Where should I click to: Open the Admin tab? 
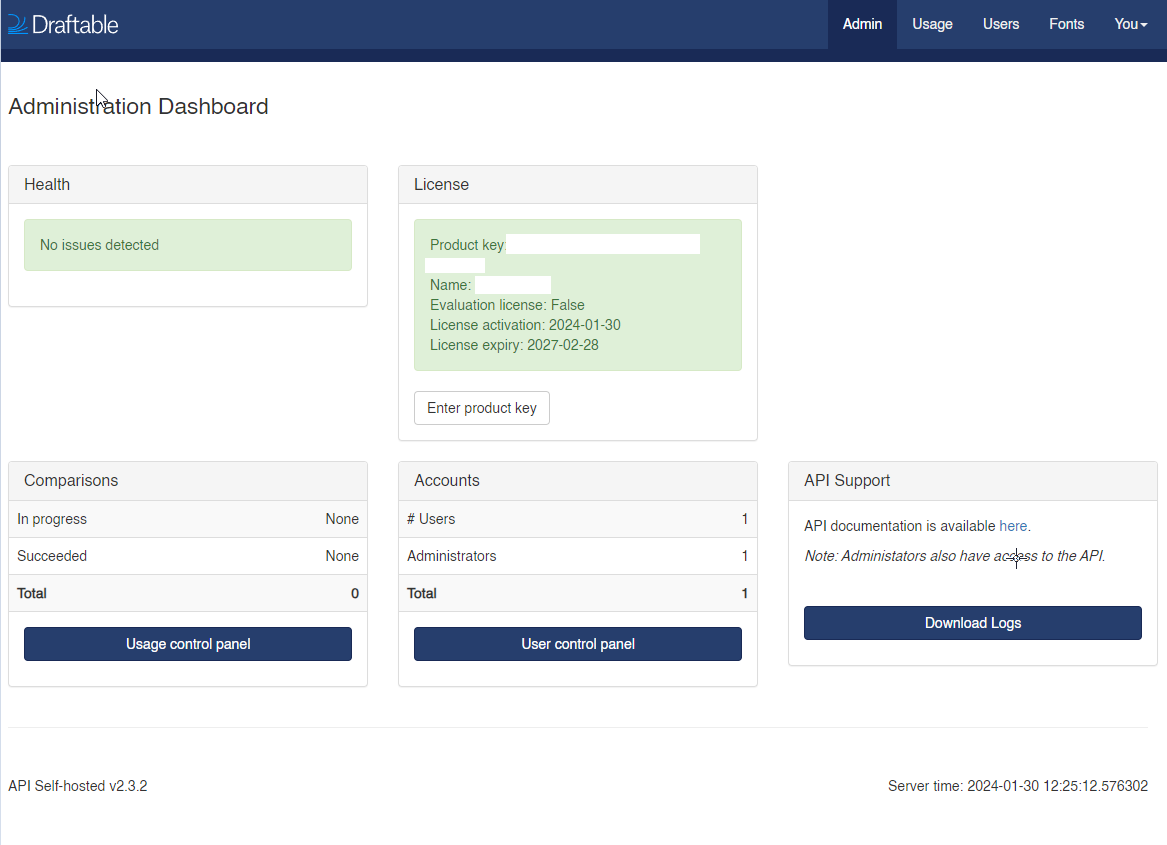click(862, 25)
